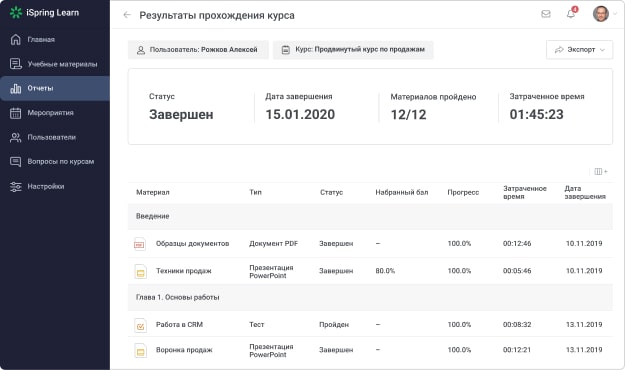Sort by Дата завершения column header
Viewport: 625px width, 370px height.
[585, 192]
